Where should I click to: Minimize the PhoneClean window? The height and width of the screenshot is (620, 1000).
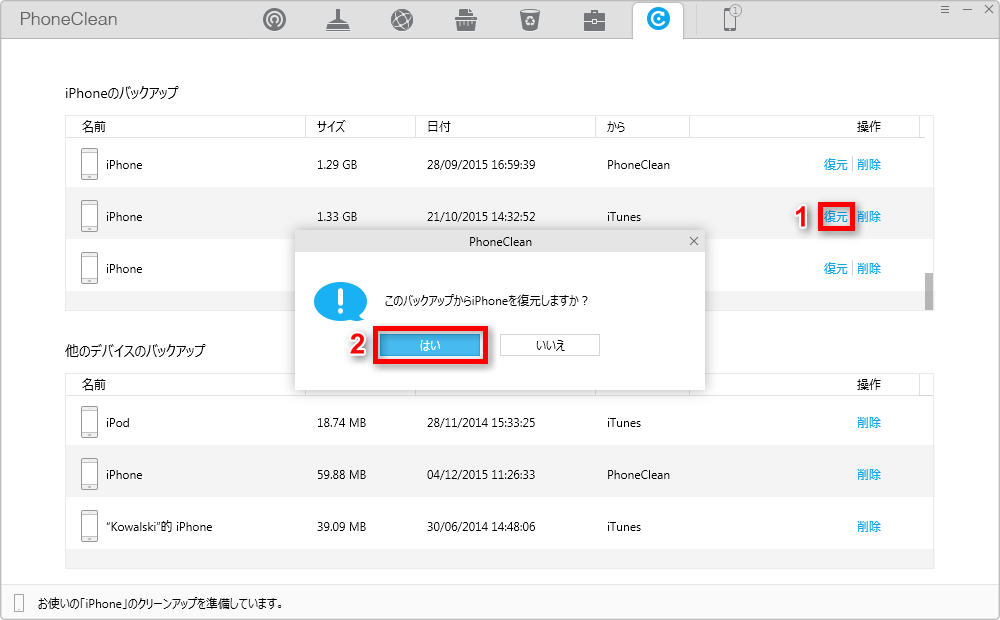[968, 9]
